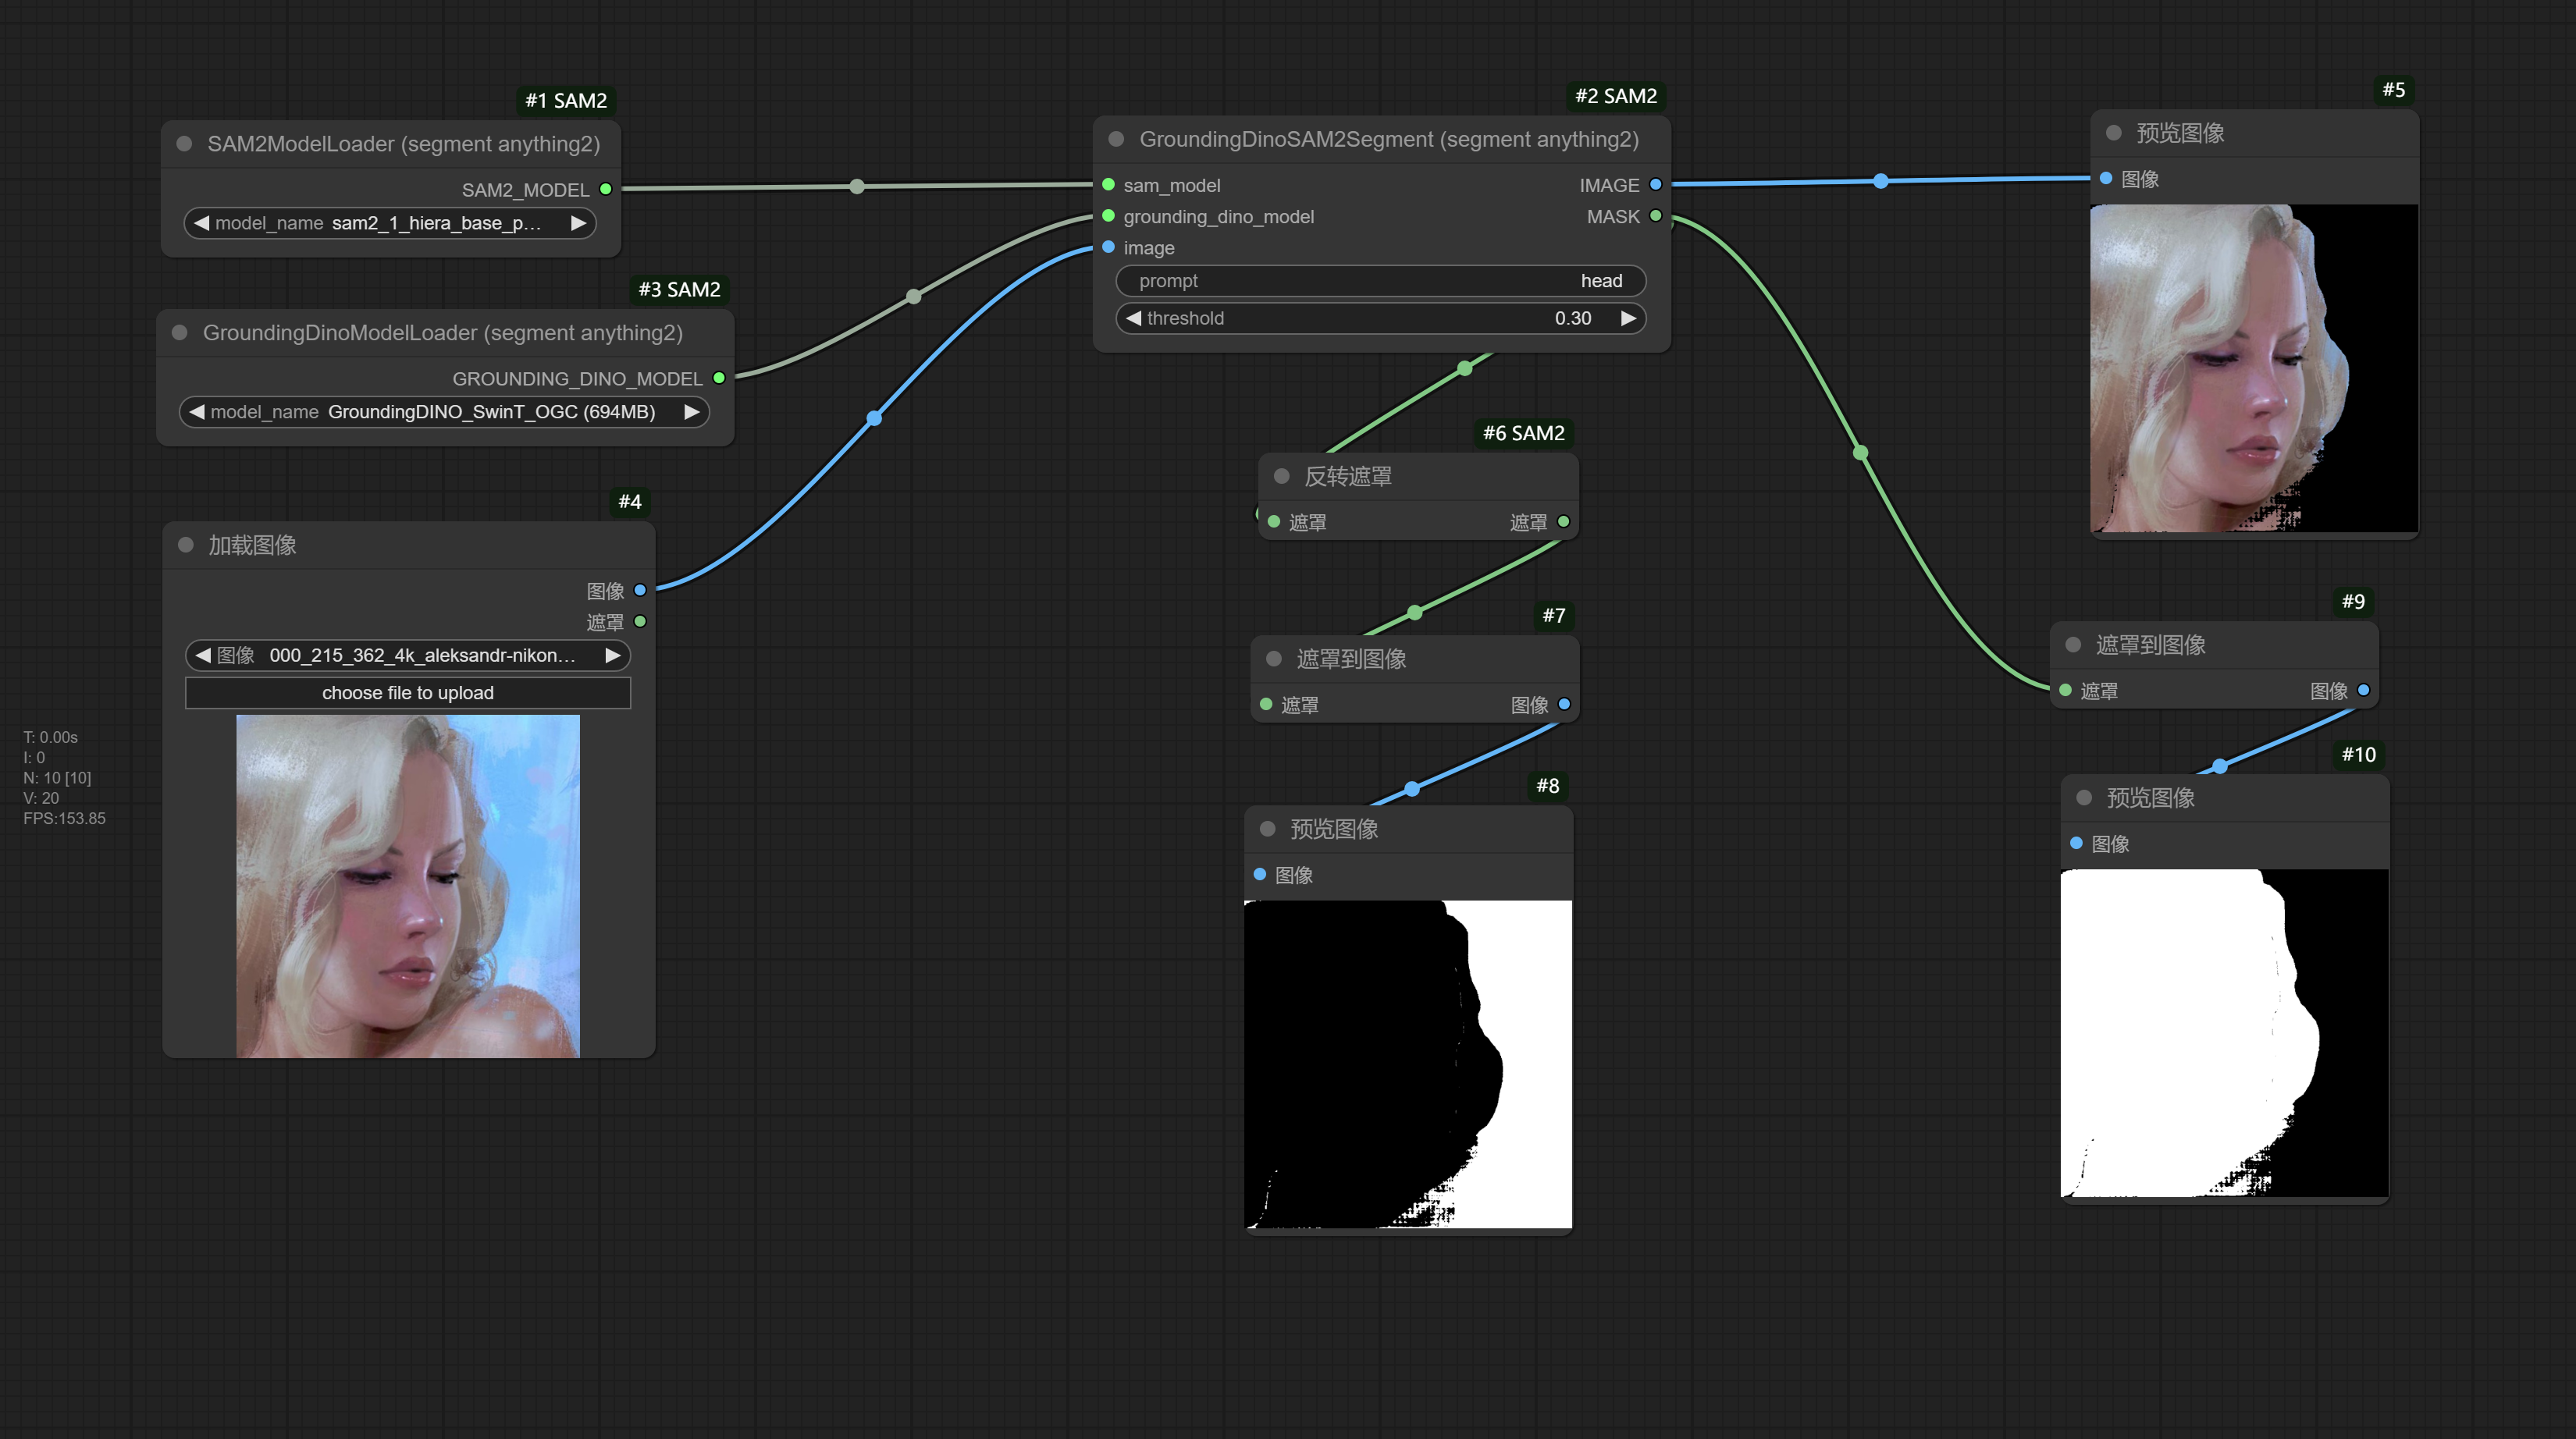Screen dimensions: 2576x1439
Task: Decrease threshold with left arrow
Action: [x=1133, y=318]
